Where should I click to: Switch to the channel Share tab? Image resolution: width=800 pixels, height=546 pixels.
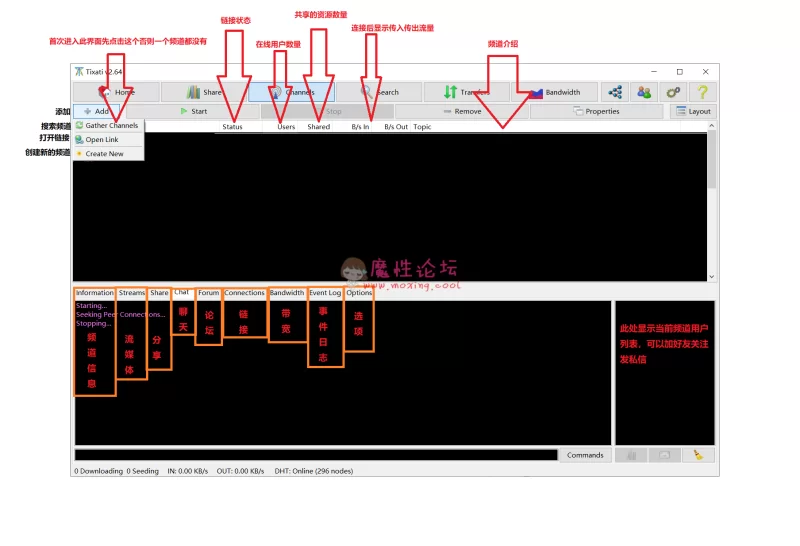click(x=159, y=293)
